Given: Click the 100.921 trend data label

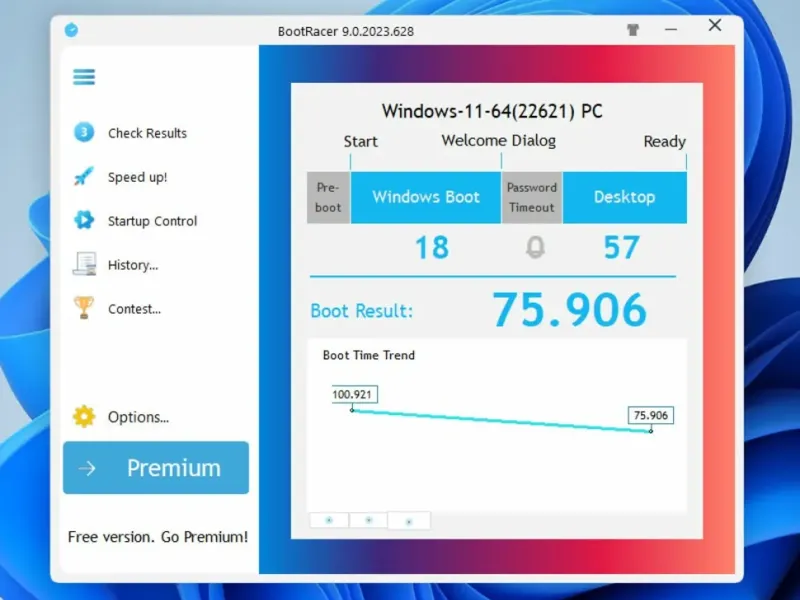Looking at the screenshot, I should tap(354, 394).
